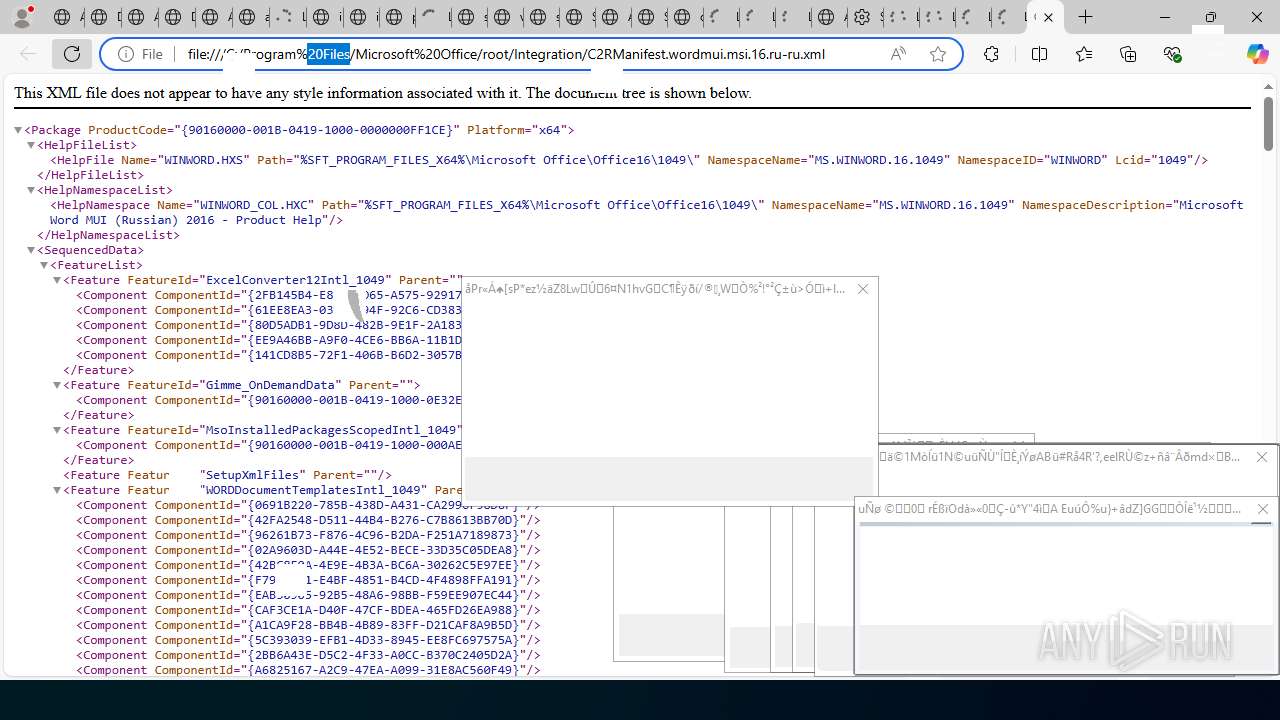View site information File icon
This screenshot has height=720, width=1280.
[x=140, y=54]
